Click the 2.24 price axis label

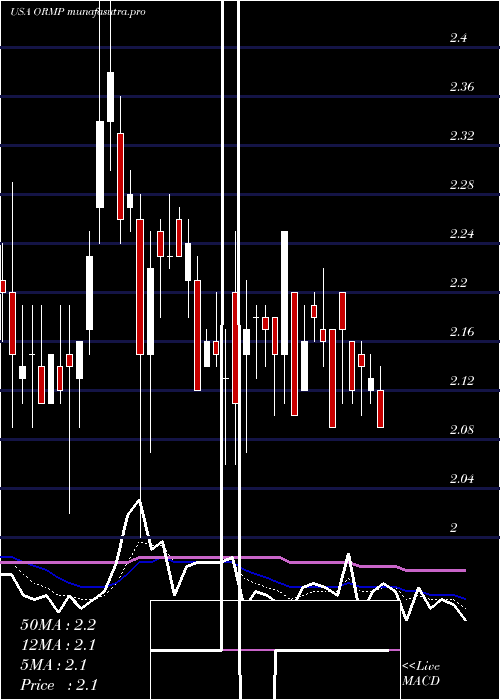pos(462,234)
